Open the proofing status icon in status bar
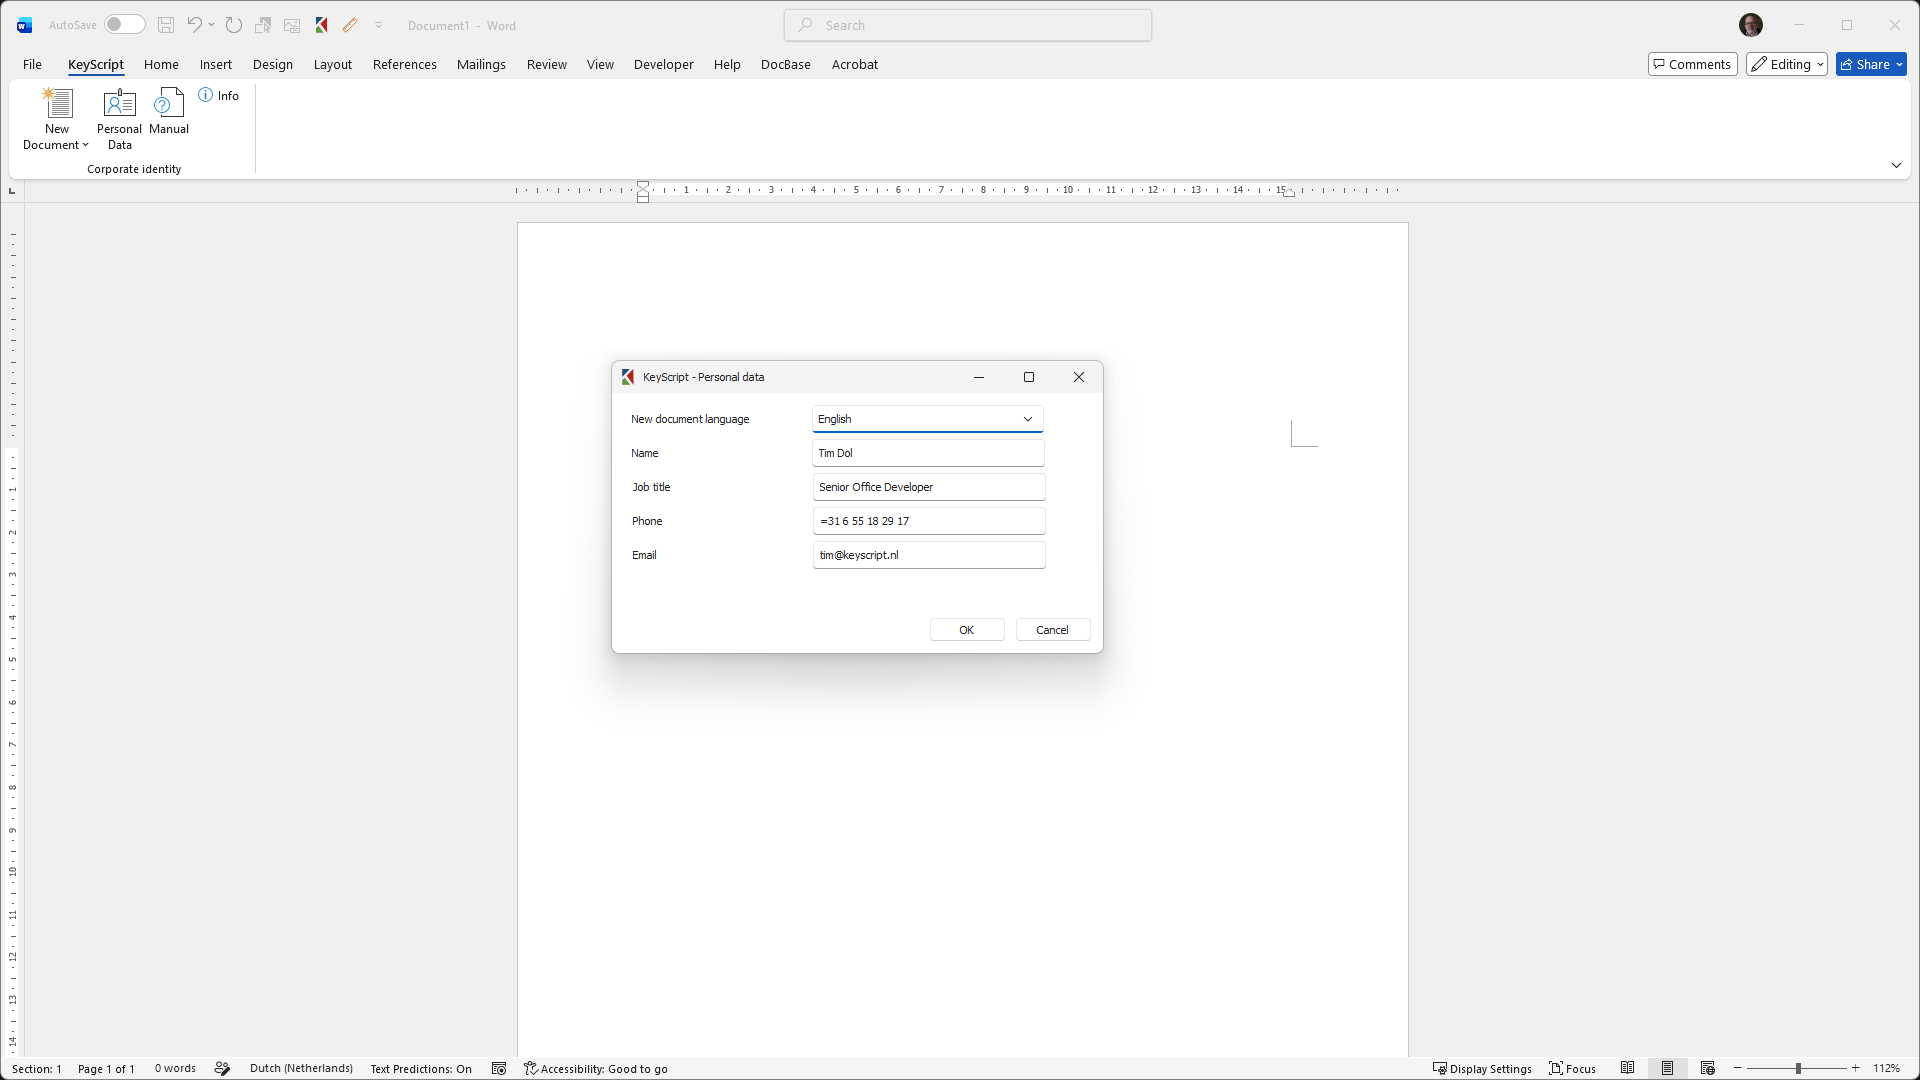Viewport: 1920px width, 1080px height. click(222, 1068)
